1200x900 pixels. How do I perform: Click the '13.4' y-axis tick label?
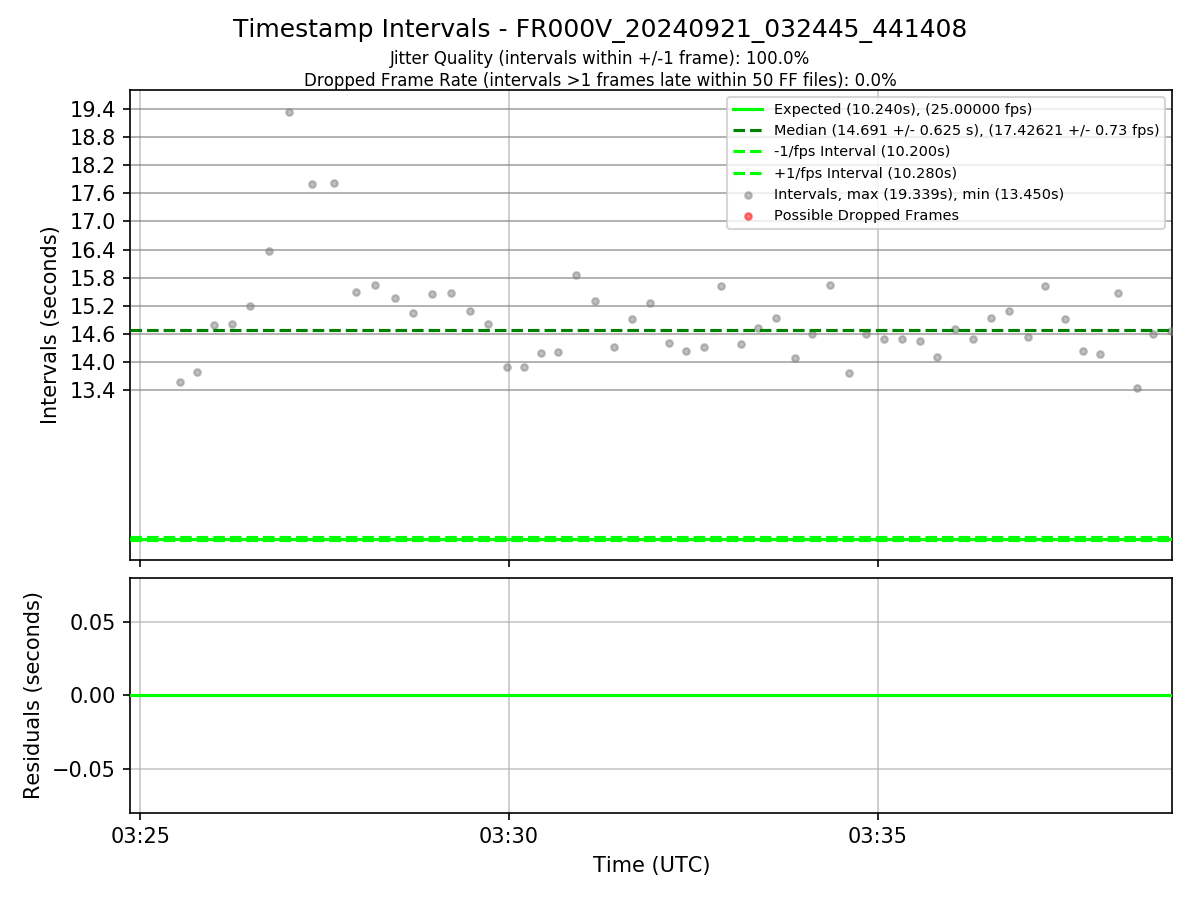coord(92,390)
